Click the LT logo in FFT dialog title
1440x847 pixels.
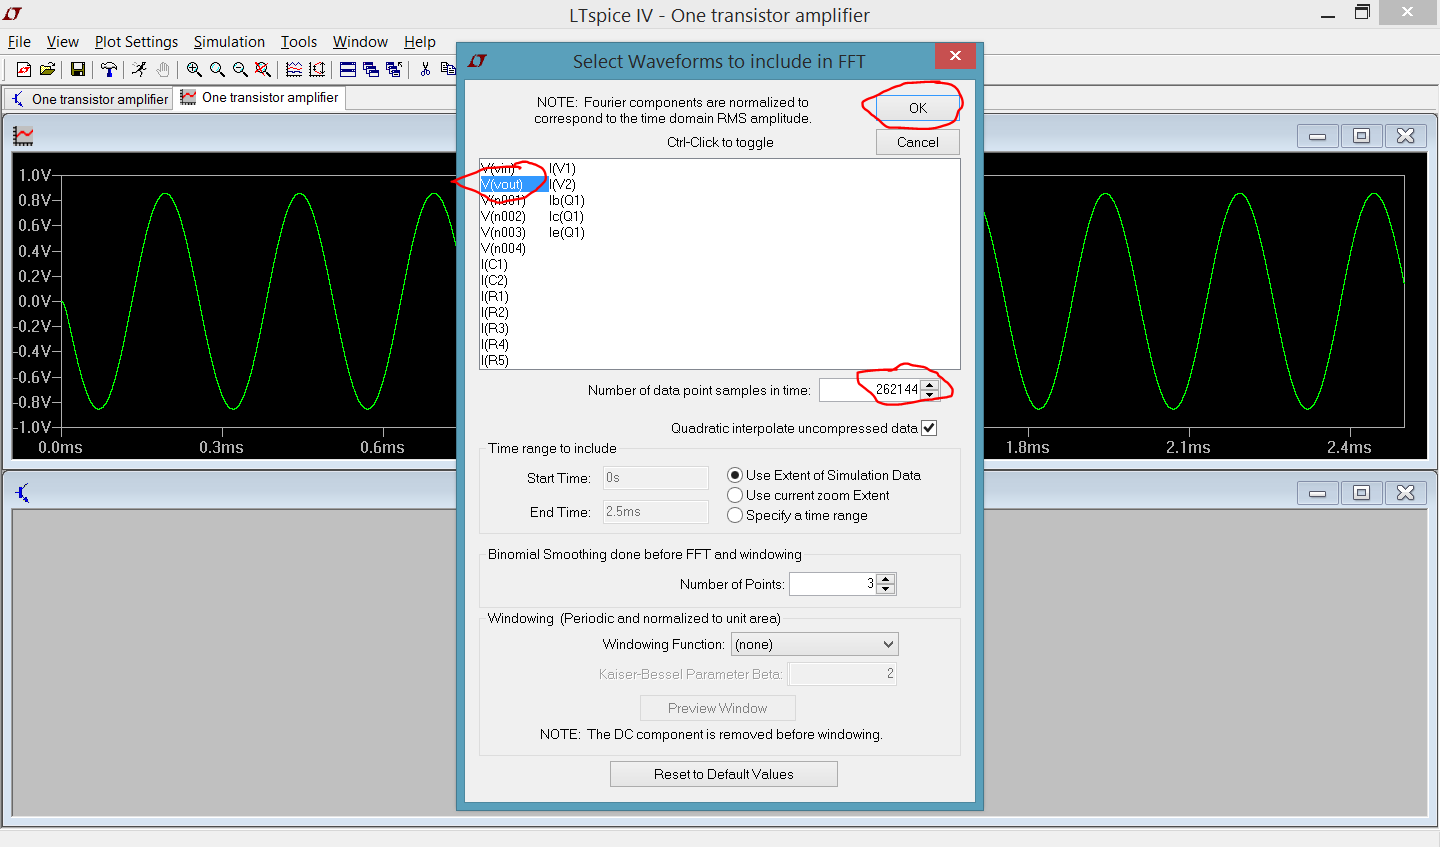point(477,61)
